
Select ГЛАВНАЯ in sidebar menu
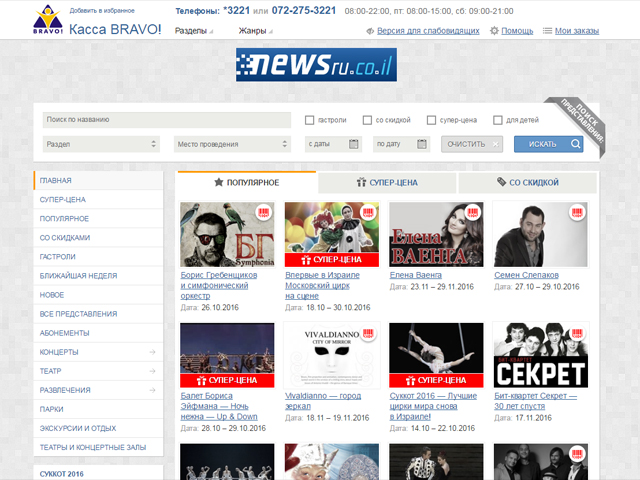tap(98, 180)
